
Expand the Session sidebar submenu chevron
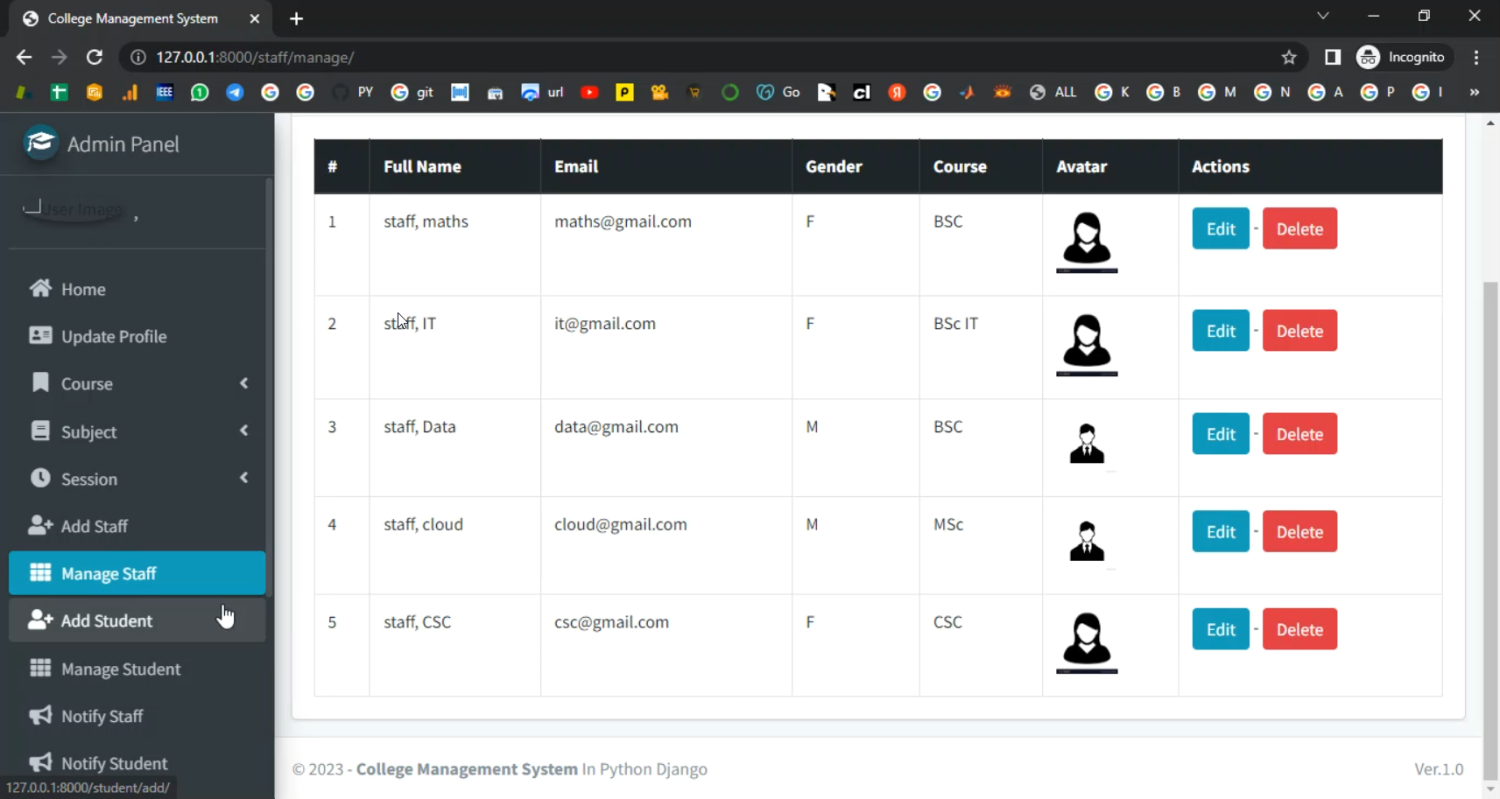click(244, 479)
